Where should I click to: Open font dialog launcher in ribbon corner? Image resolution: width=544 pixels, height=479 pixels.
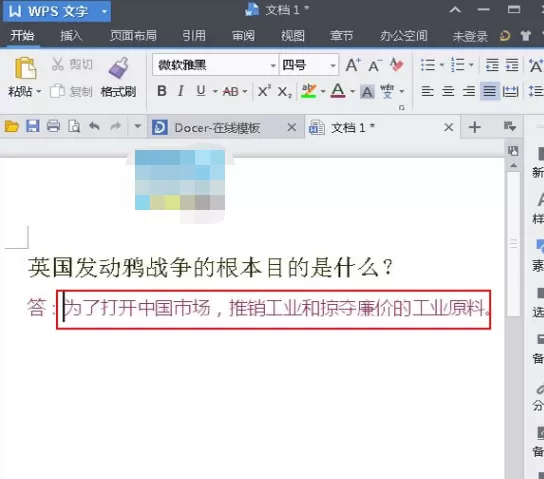(402, 108)
